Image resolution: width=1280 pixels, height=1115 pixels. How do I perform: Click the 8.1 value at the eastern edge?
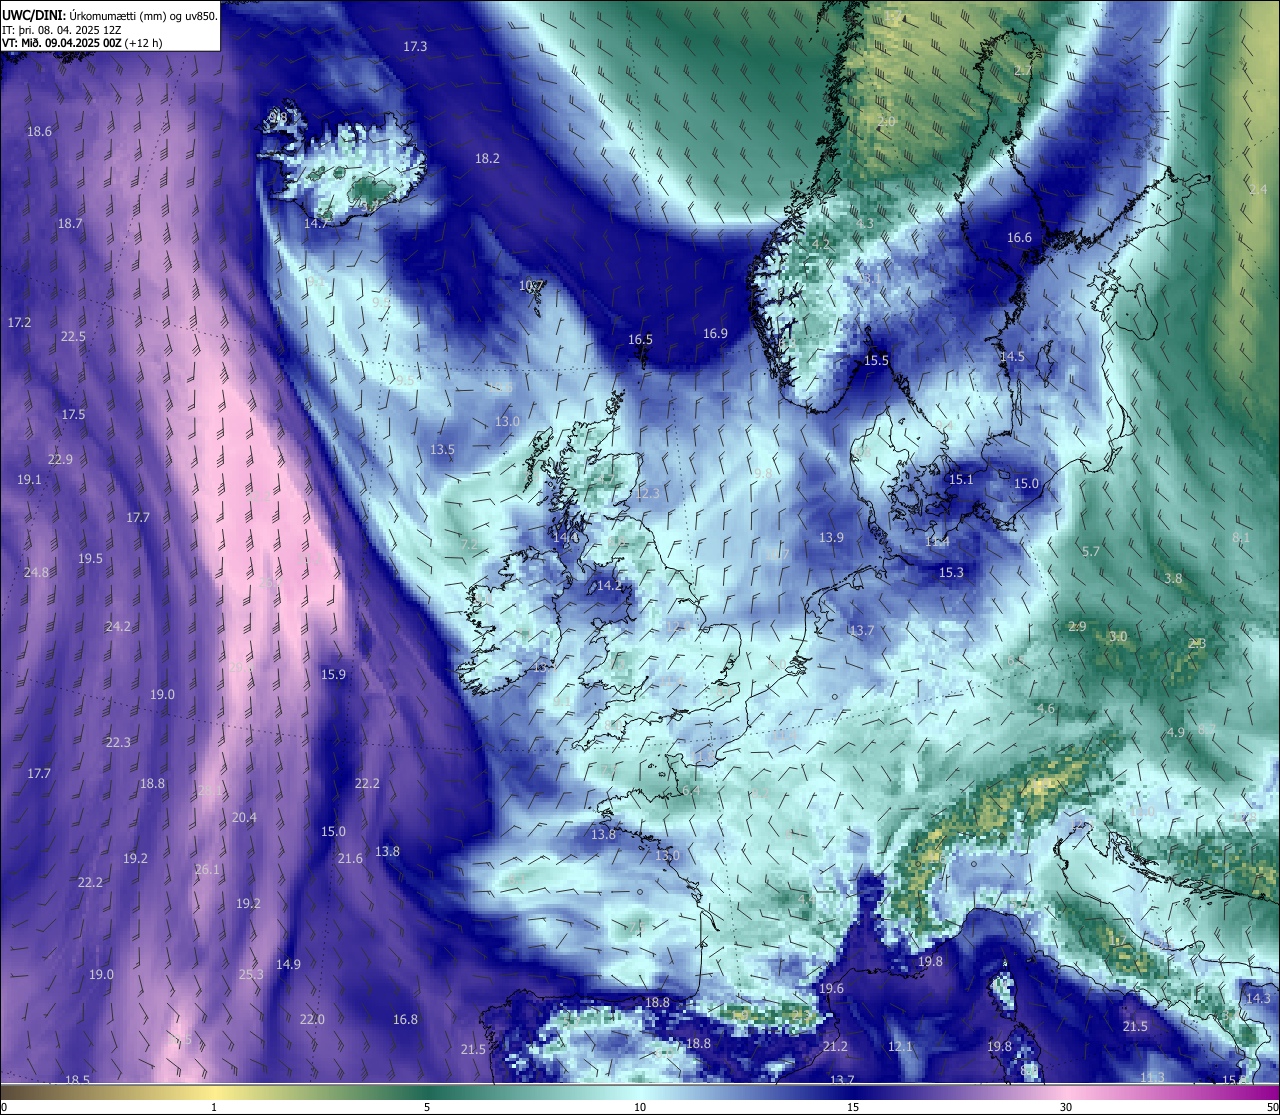1241,537
